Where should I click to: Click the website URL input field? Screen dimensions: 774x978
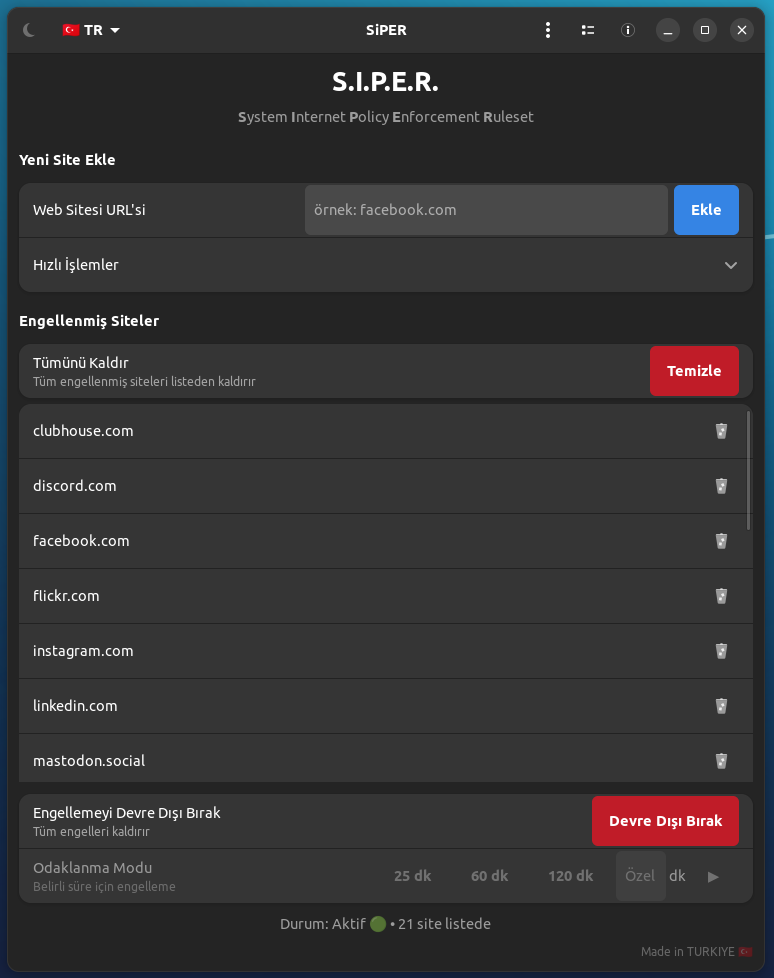(x=486, y=210)
